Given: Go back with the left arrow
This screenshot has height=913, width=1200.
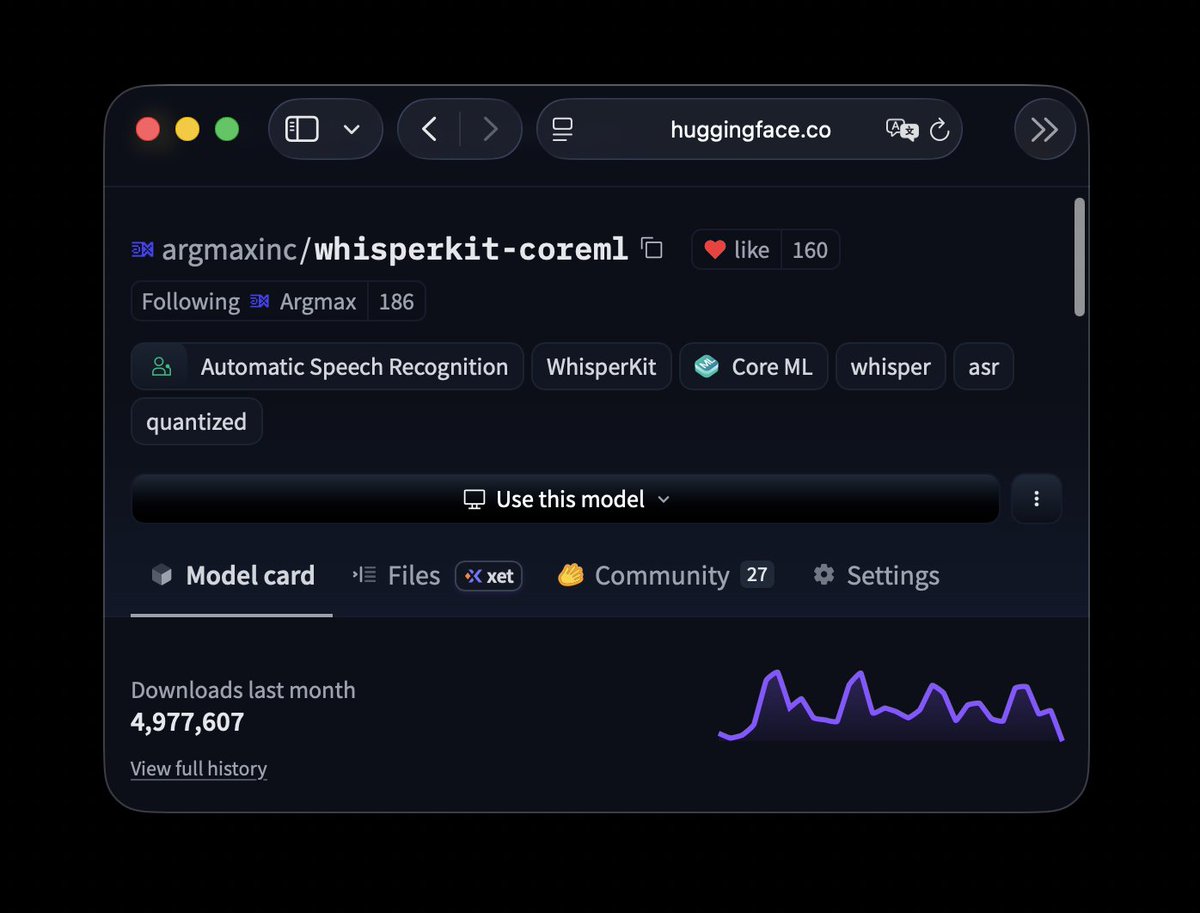Looking at the screenshot, I should (429, 129).
